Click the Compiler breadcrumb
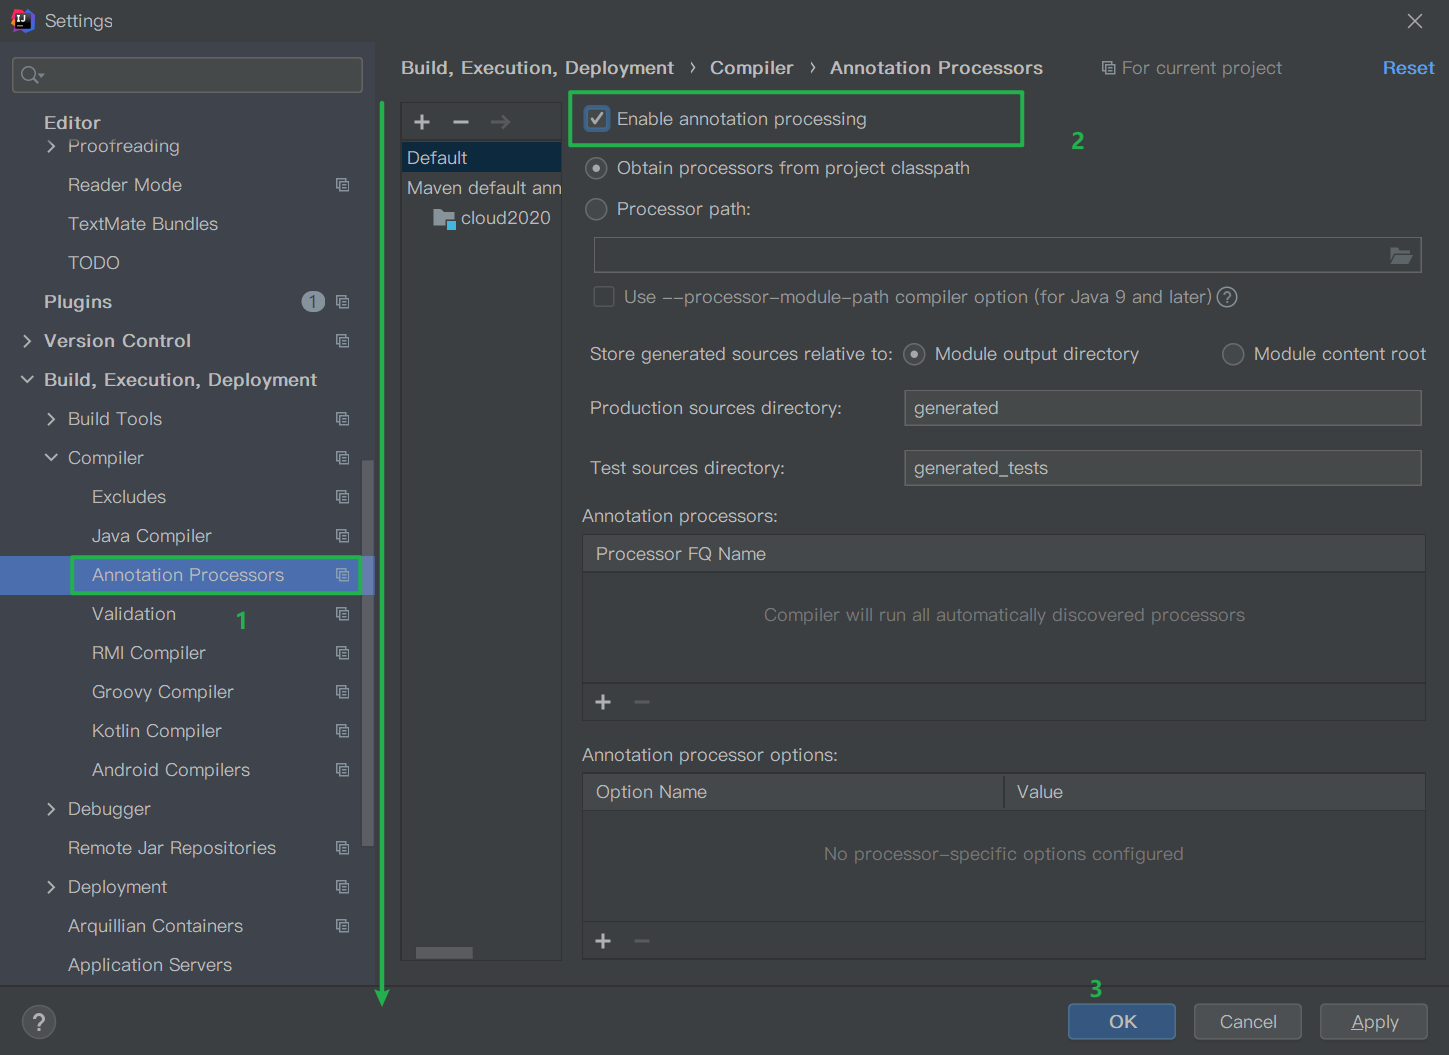 point(751,68)
